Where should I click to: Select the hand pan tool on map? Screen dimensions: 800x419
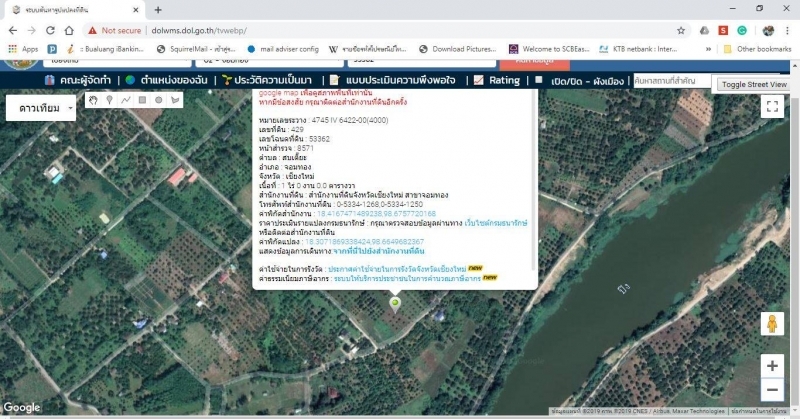tap(93, 100)
